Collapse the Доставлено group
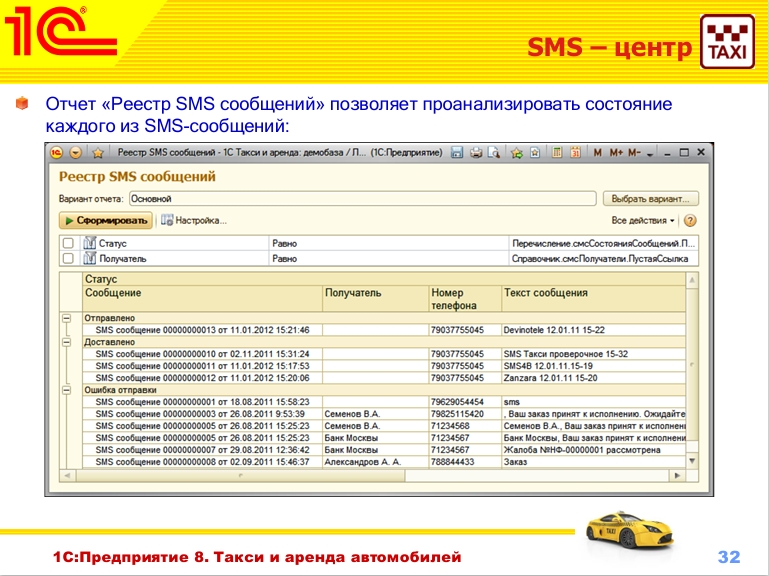This screenshot has height=576, width=769. point(68,342)
